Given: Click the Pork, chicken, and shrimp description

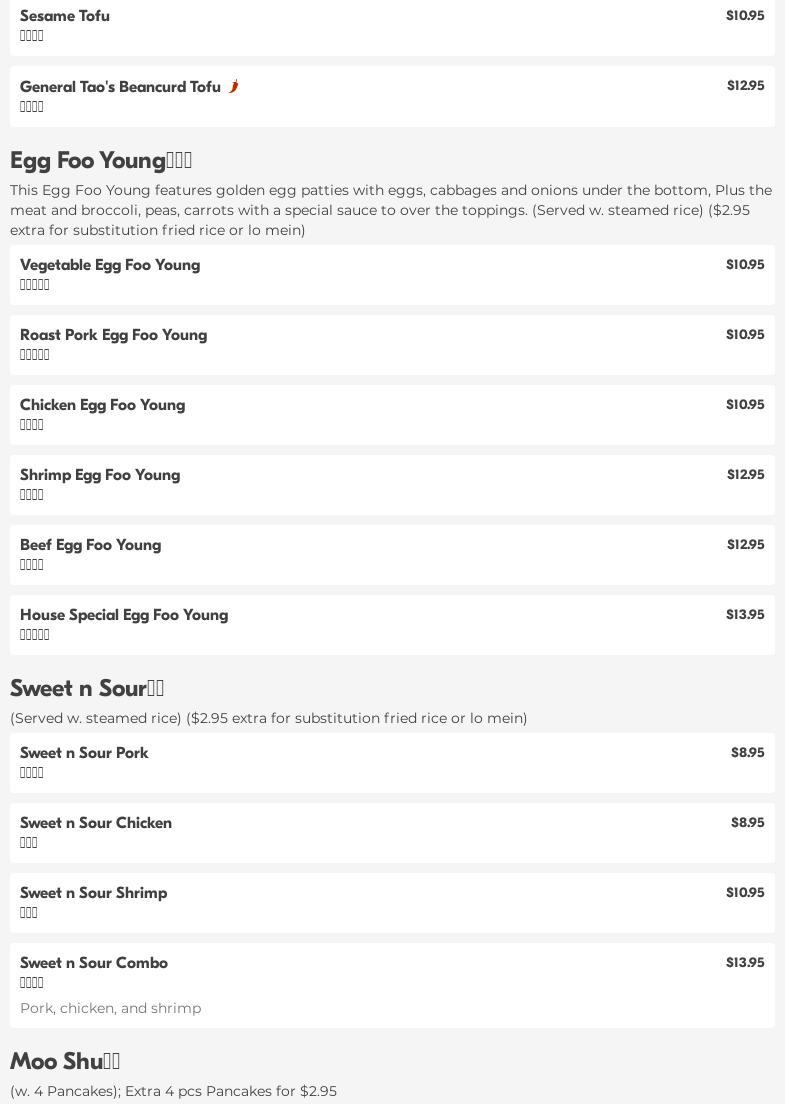Looking at the screenshot, I should click(110, 1008).
